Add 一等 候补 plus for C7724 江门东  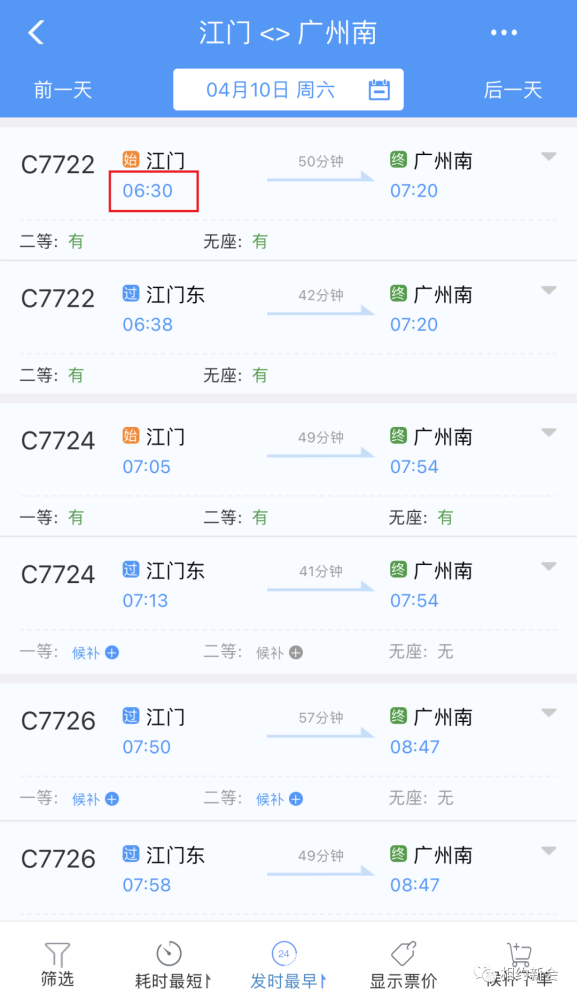click(112, 652)
